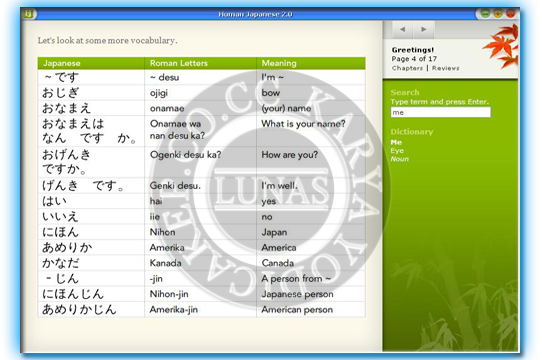Screen dimensions: 542x360
Task: Click the 'onamae' cell
Action: 200,108
